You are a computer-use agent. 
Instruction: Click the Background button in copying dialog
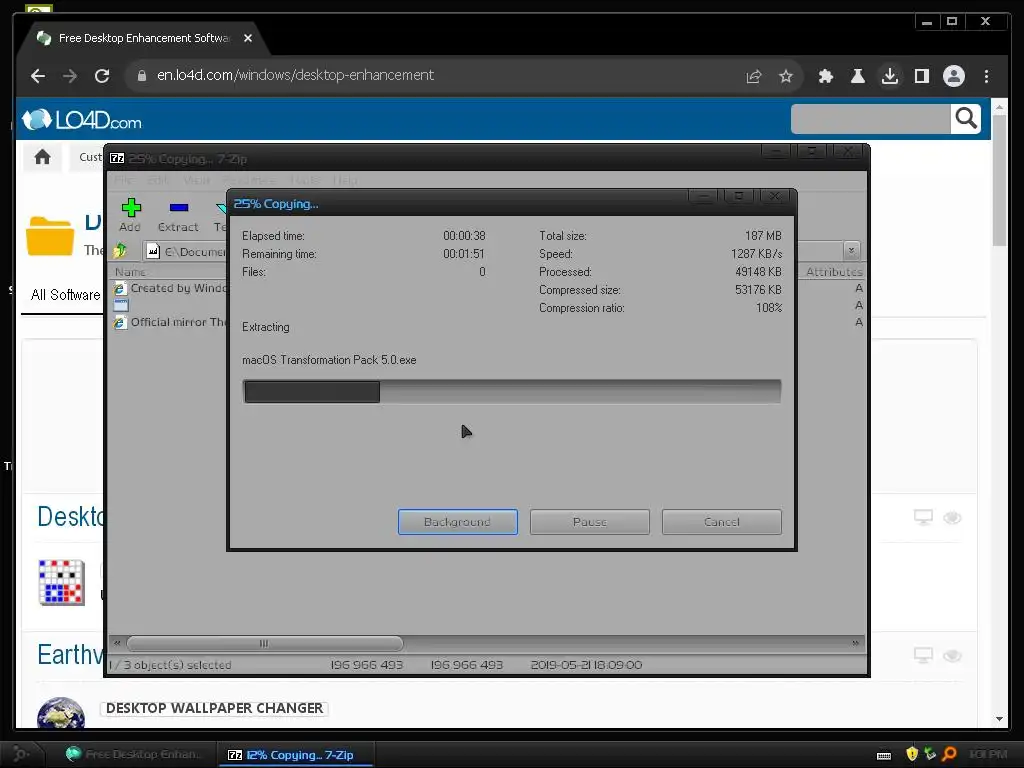click(457, 522)
